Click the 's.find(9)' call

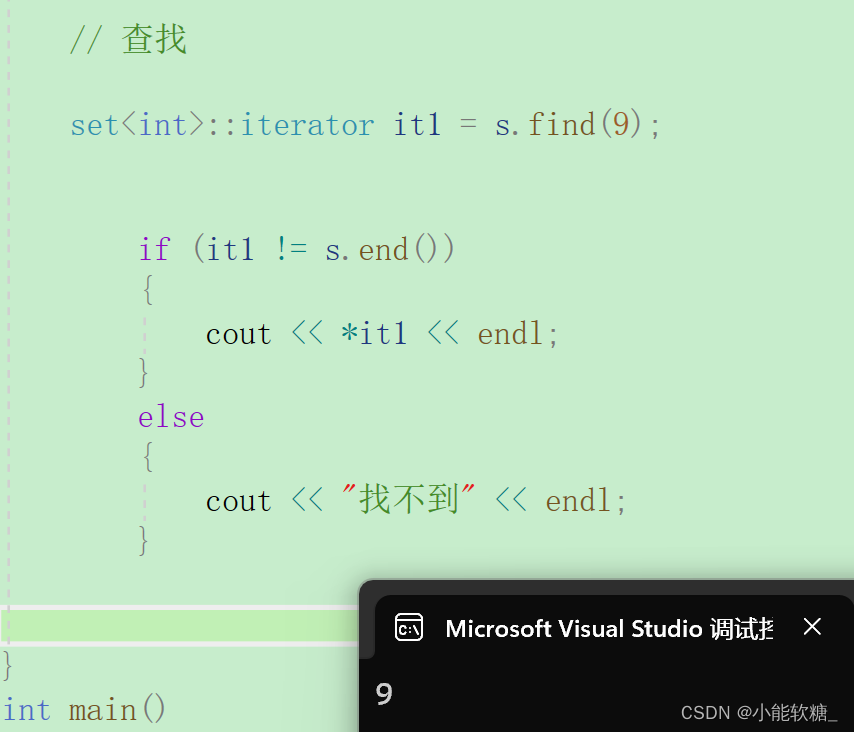570,124
